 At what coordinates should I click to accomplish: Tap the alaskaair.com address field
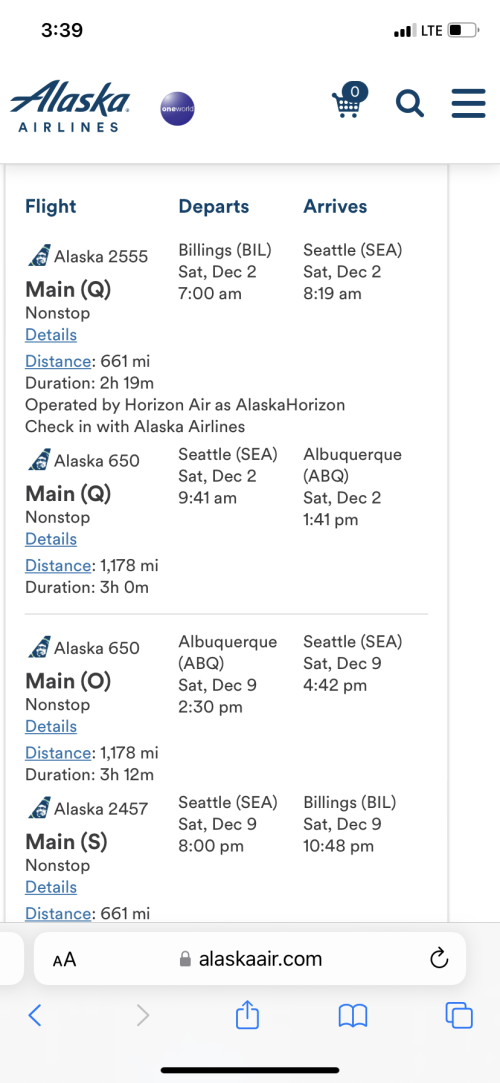pos(250,959)
